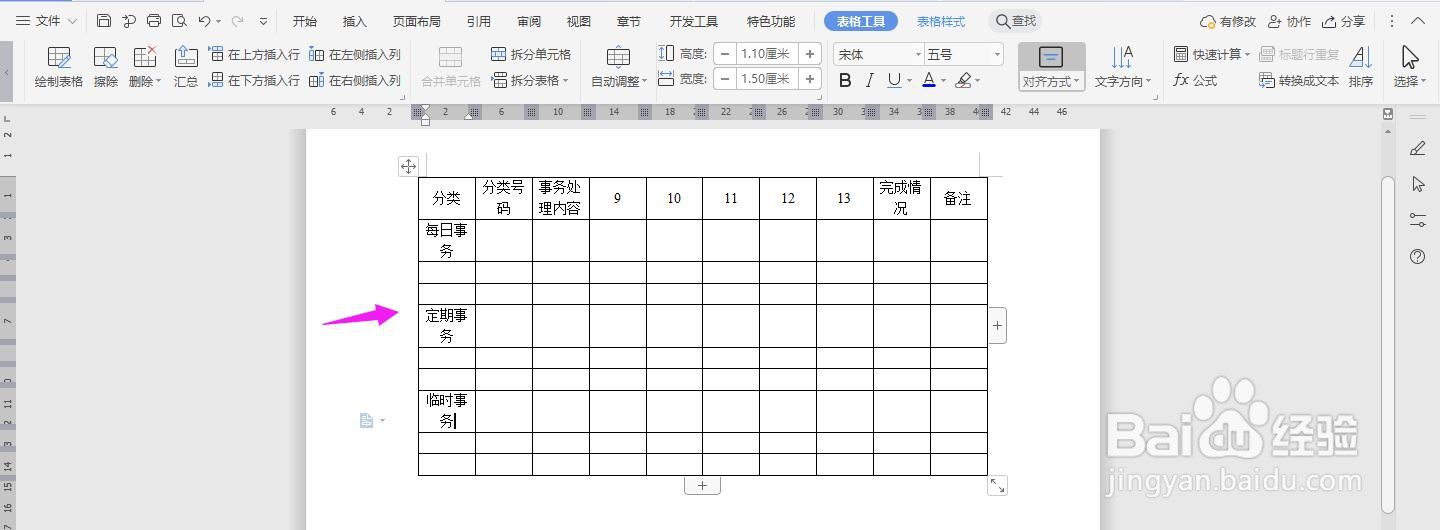Click the table move handle icon
The width and height of the screenshot is (1440, 530).
pos(408,166)
